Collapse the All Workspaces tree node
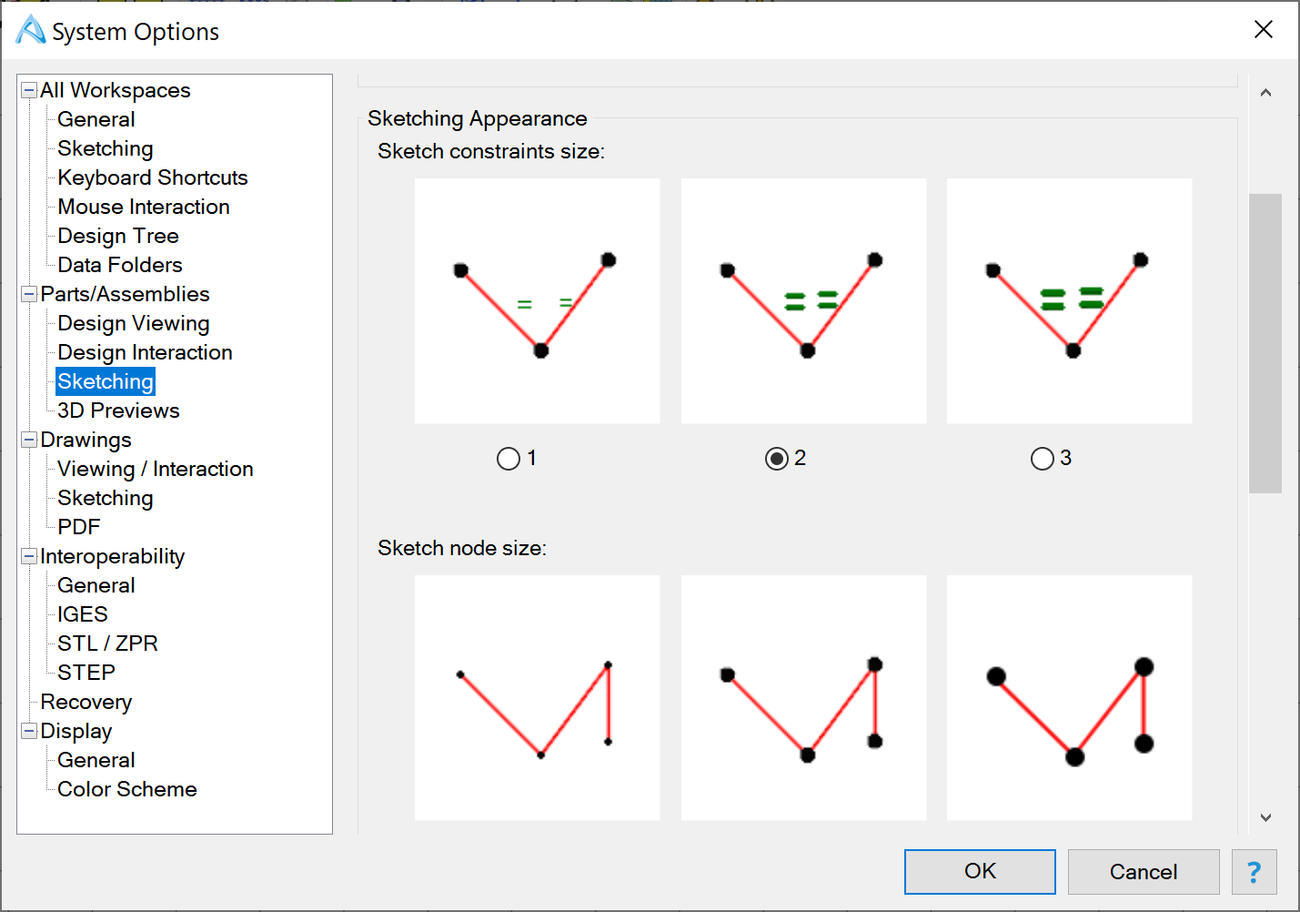This screenshot has width=1300, height=912. 29,90
